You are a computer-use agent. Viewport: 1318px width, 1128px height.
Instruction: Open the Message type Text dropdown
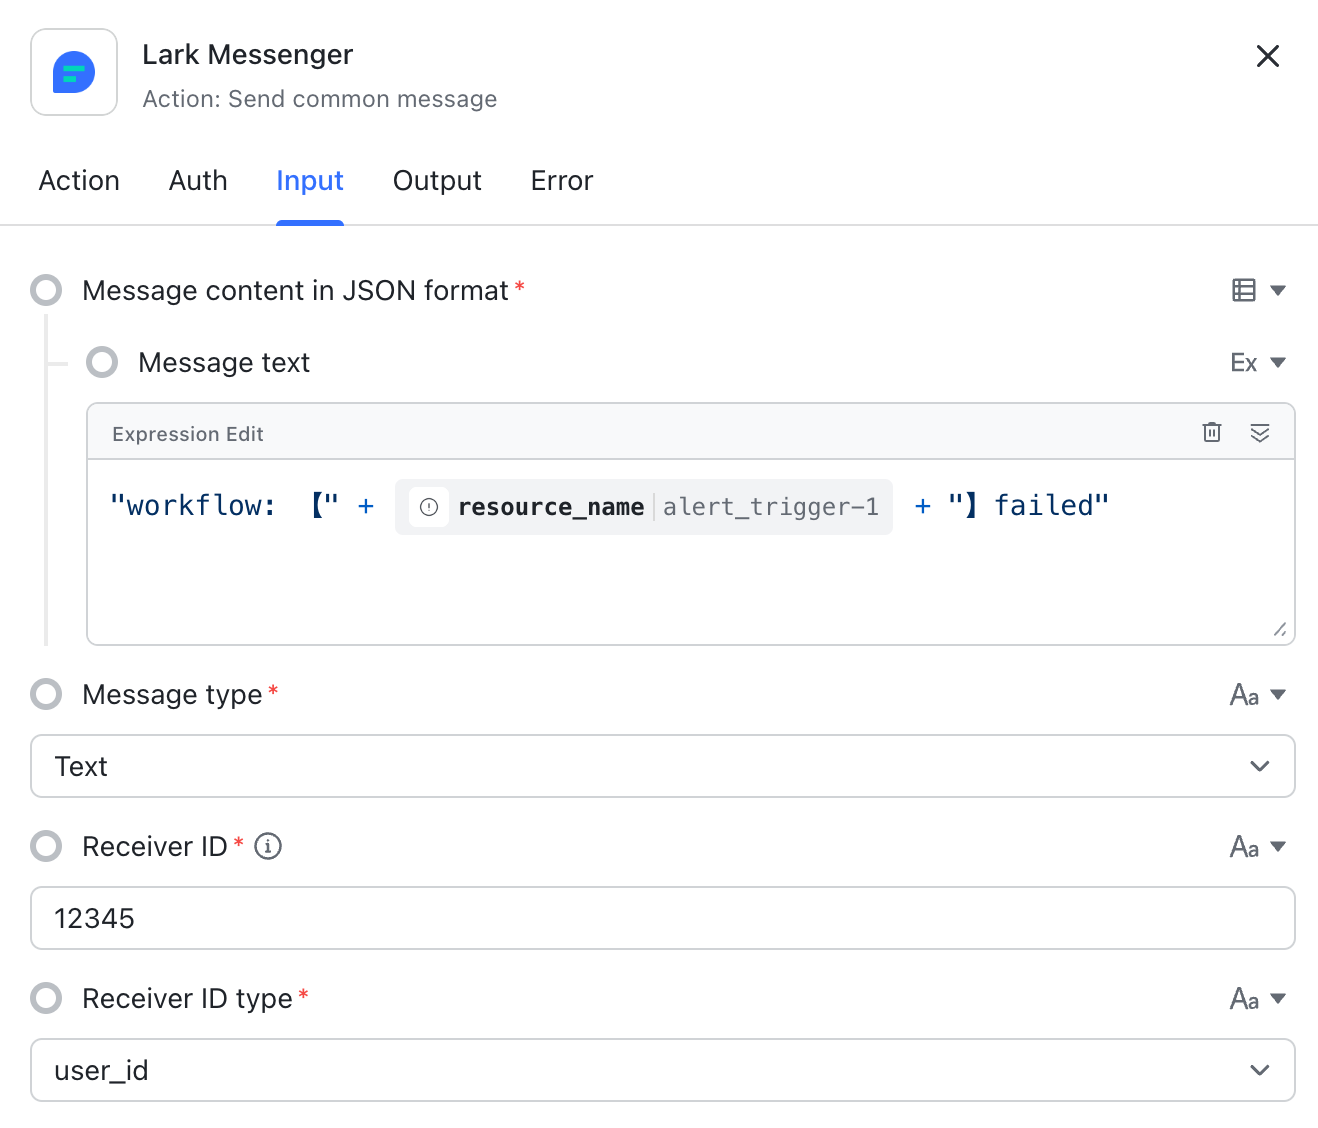662,766
